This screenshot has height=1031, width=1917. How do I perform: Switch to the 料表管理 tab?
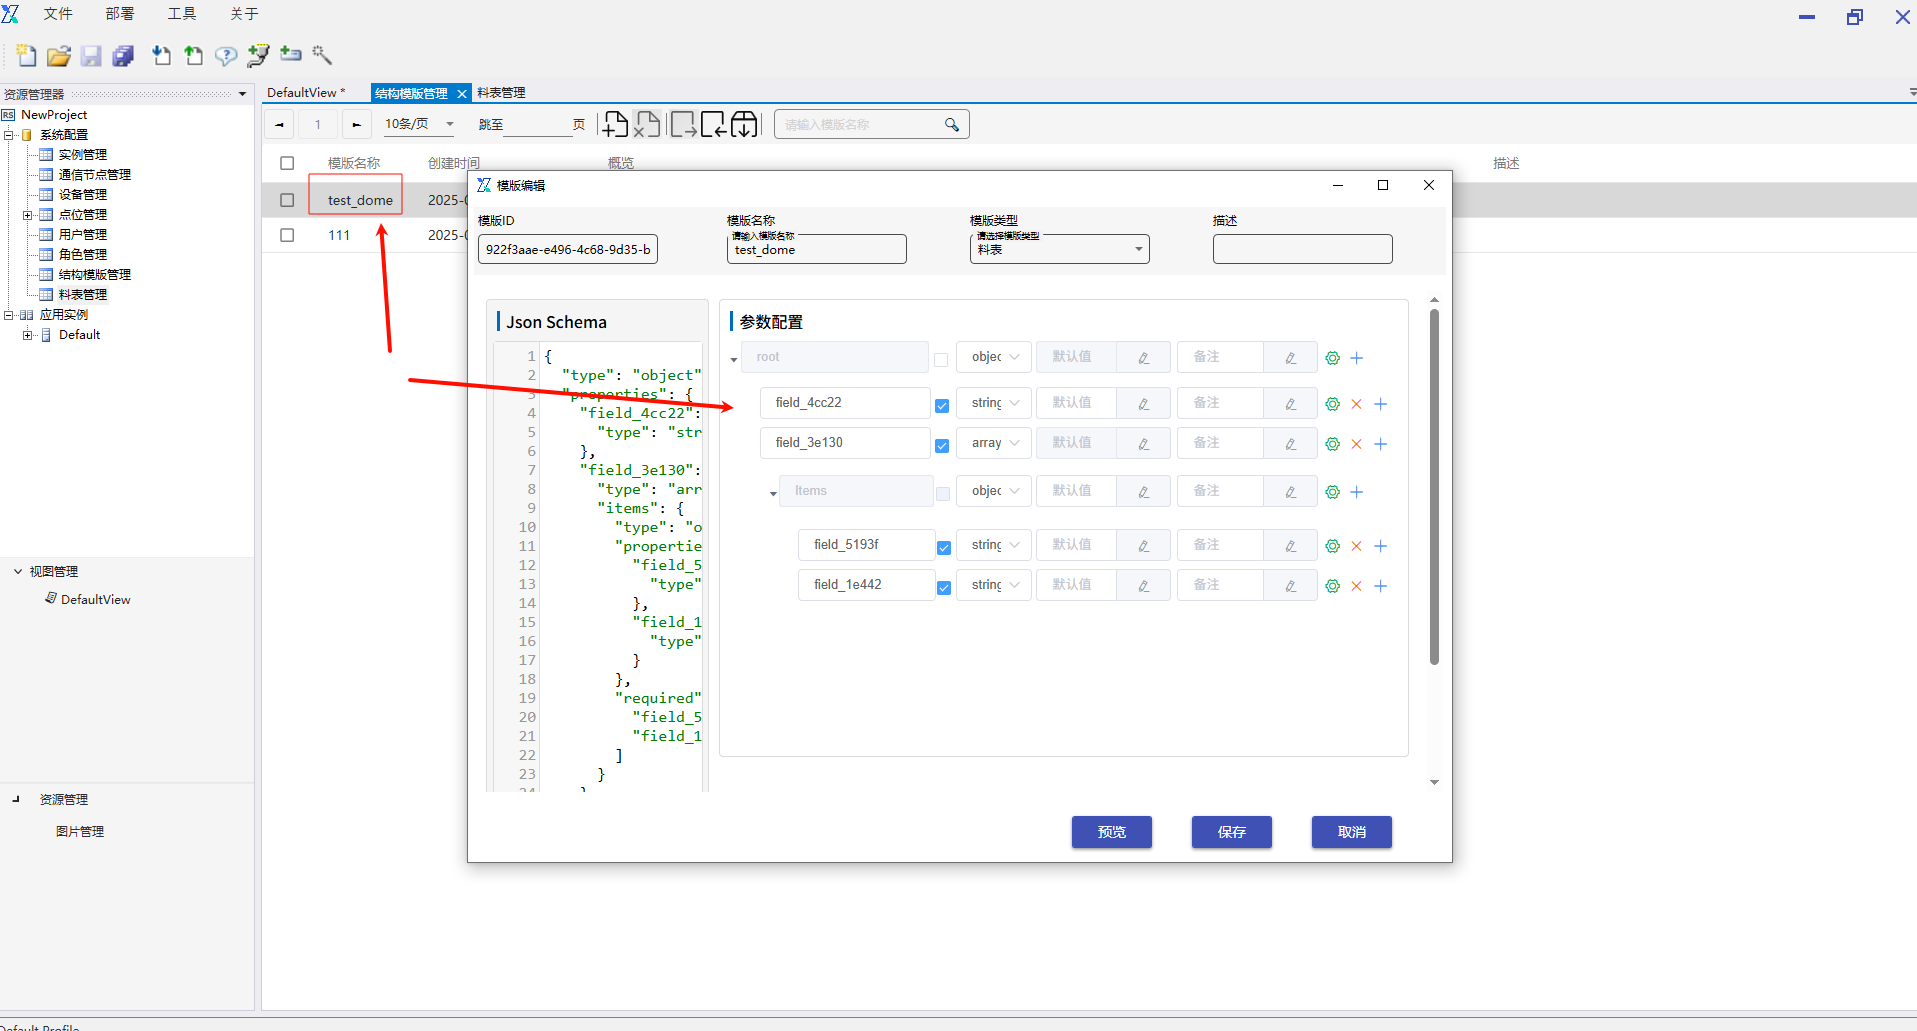(x=501, y=93)
